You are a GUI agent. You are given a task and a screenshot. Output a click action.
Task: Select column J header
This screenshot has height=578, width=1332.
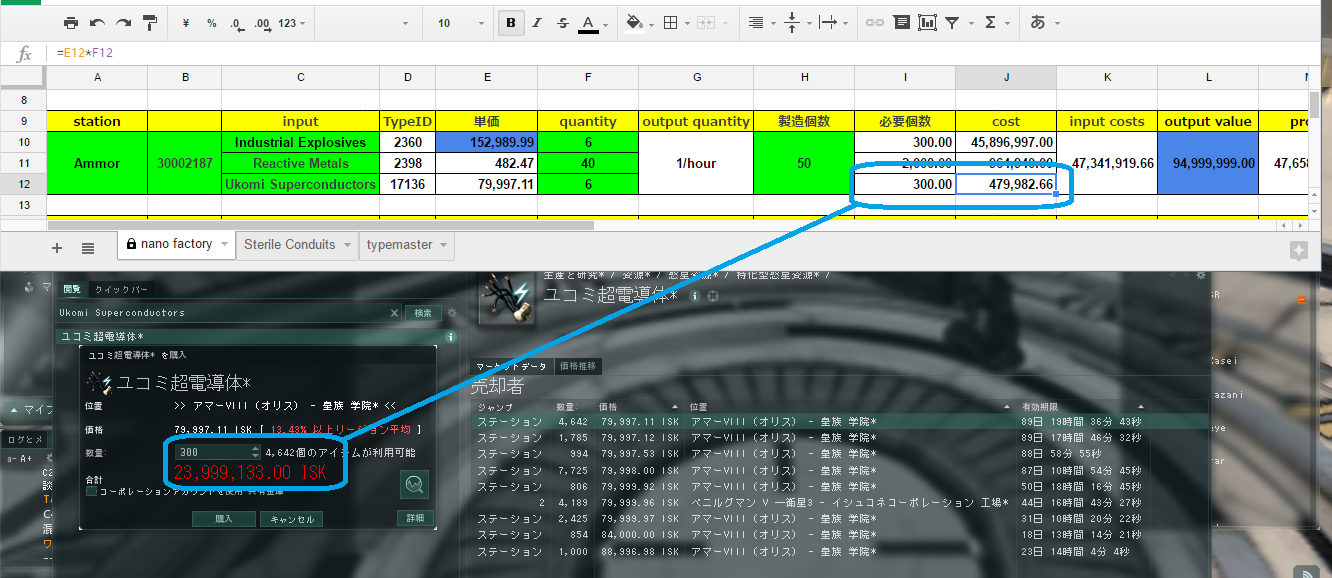(x=1006, y=77)
